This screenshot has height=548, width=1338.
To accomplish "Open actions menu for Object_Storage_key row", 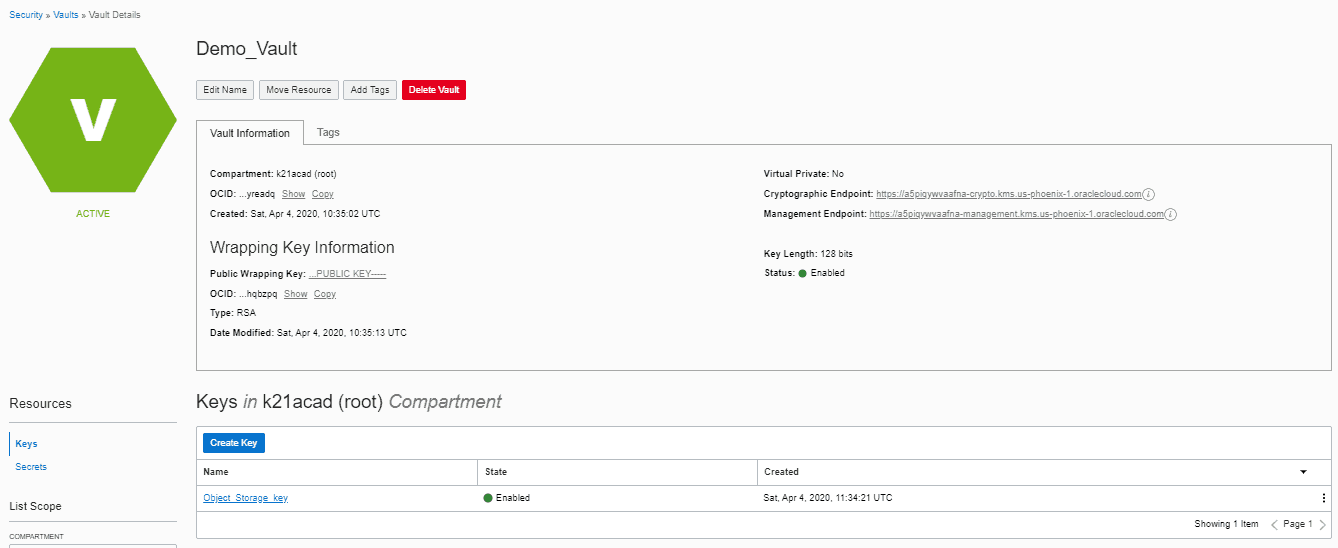I will [x=1323, y=498].
